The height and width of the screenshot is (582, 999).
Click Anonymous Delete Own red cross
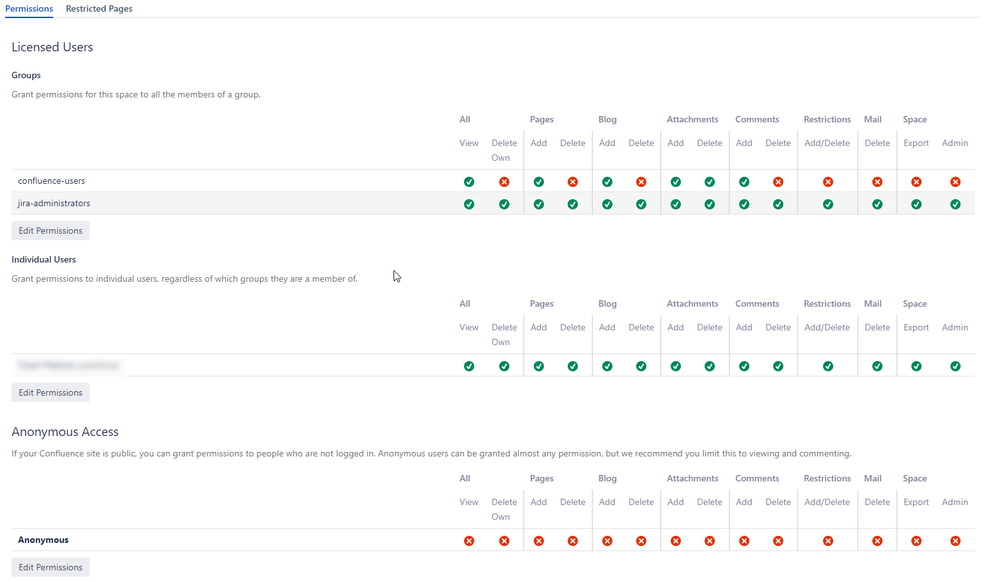(x=504, y=541)
